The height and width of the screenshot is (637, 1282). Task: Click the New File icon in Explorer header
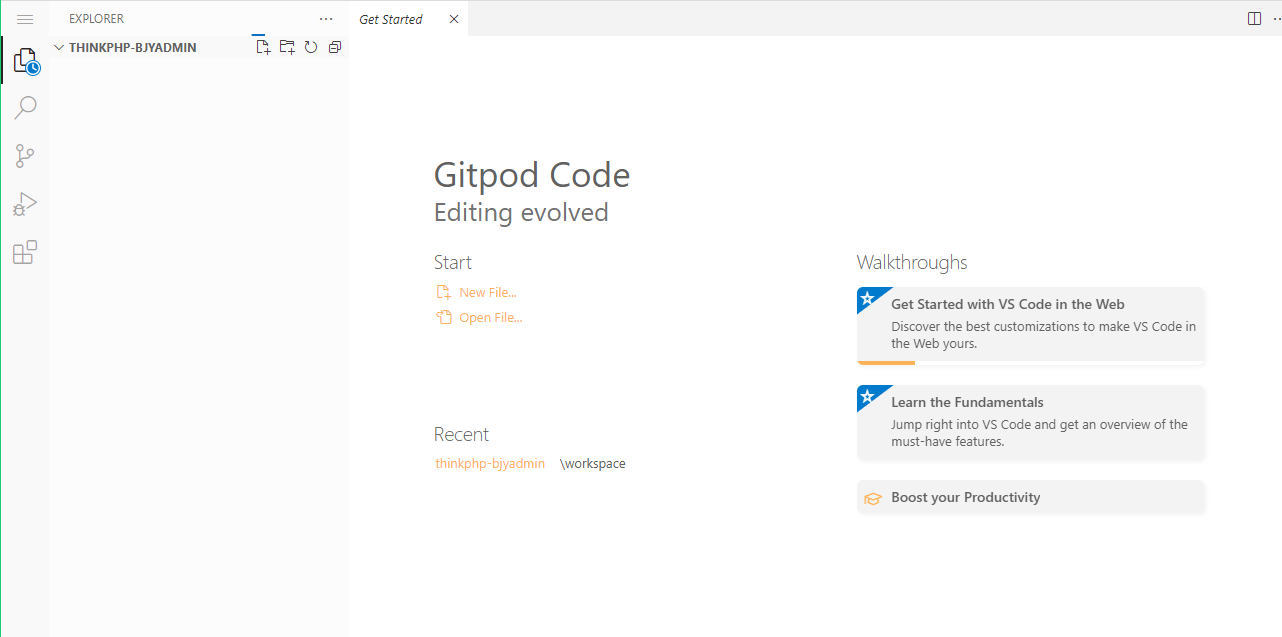[x=263, y=47]
